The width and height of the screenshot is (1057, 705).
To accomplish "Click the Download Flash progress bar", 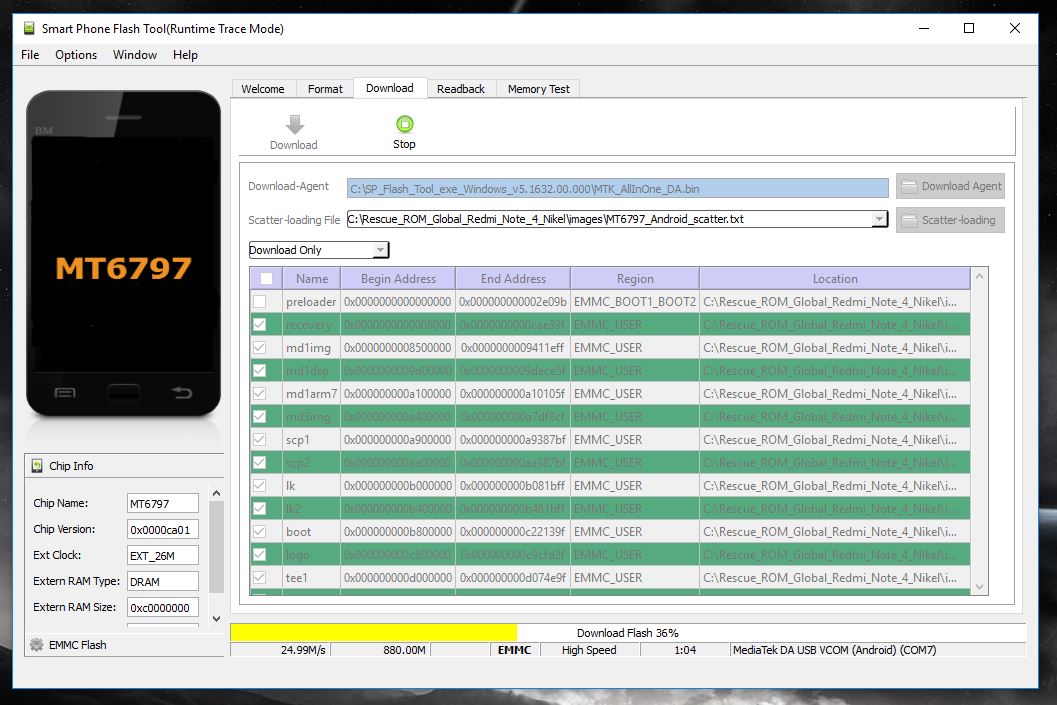I will (x=627, y=633).
